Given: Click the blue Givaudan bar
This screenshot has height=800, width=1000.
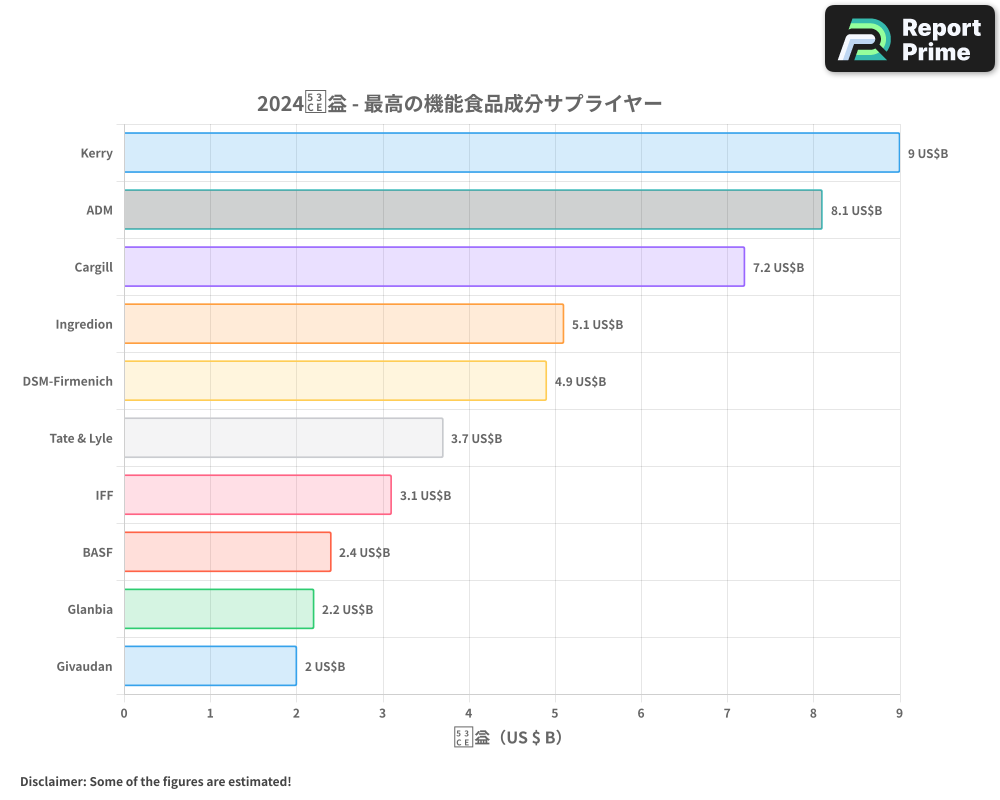Looking at the screenshot, I should coord(210,666).
